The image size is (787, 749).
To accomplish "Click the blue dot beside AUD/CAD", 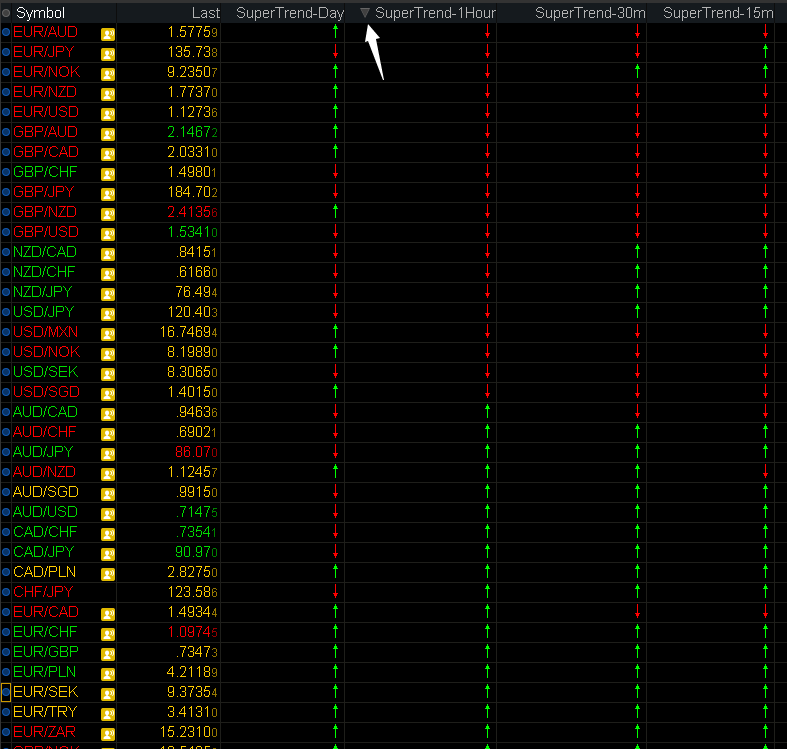I will point(6,412).
